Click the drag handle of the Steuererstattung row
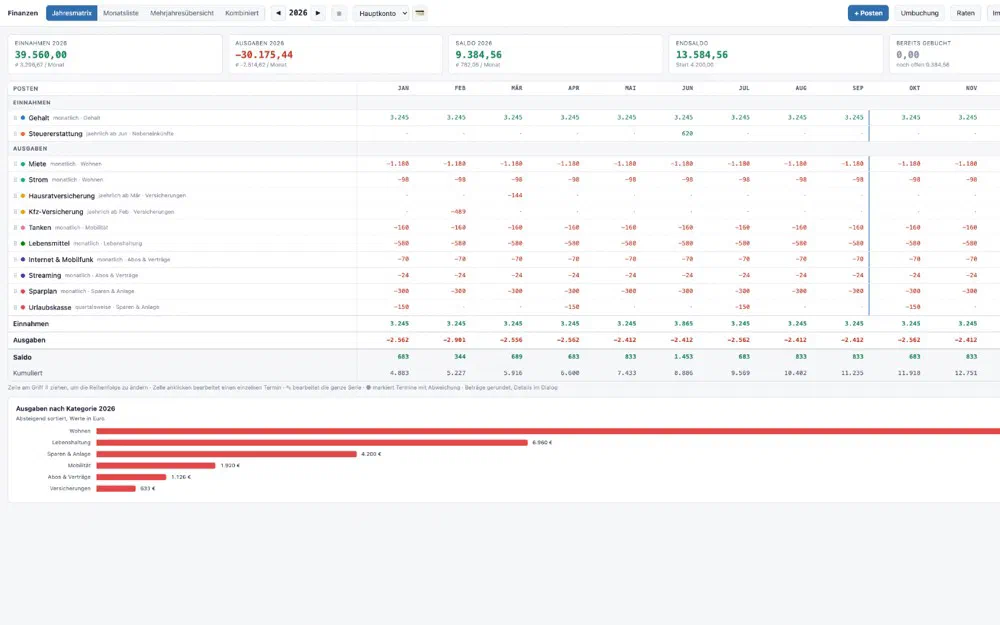The height and width of the screenshot is (625, 1000). pyautogui.click(x=15, y=134)
